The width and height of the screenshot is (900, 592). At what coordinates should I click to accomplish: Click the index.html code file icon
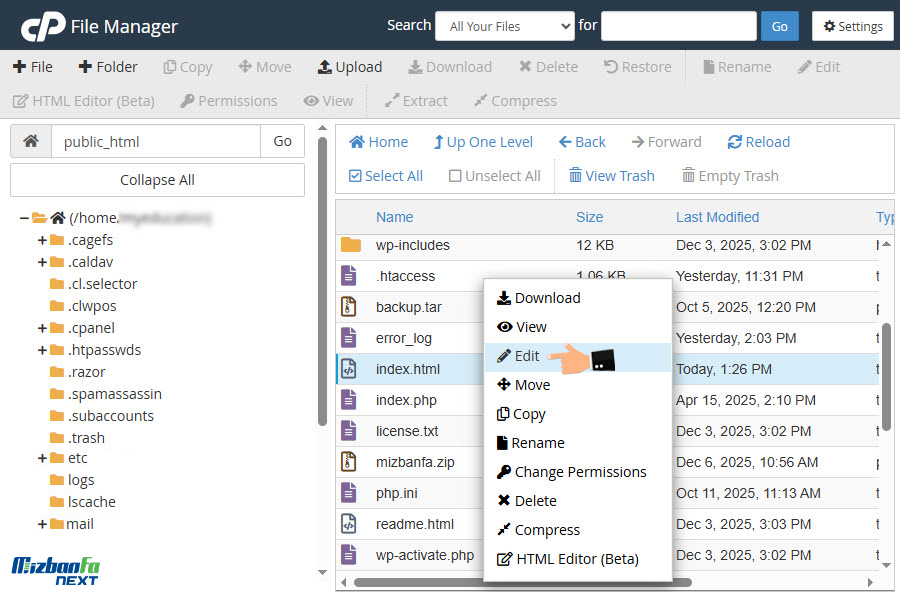point(349,369)
